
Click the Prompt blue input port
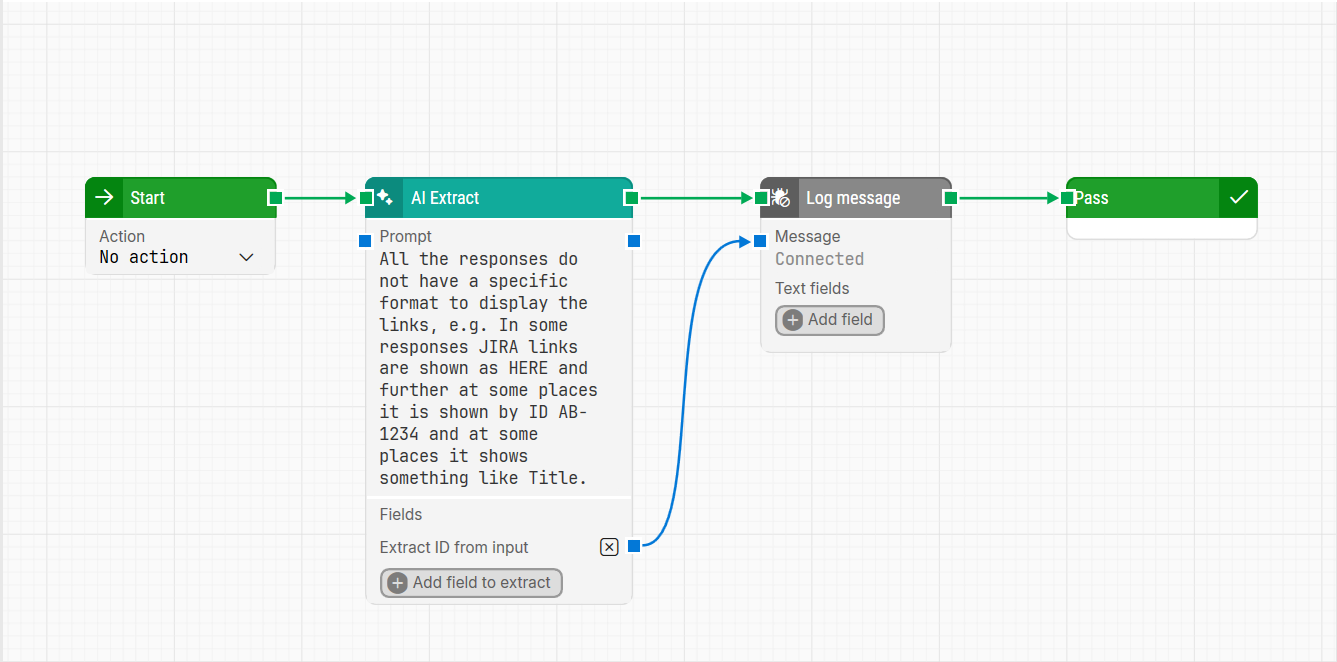366,240
